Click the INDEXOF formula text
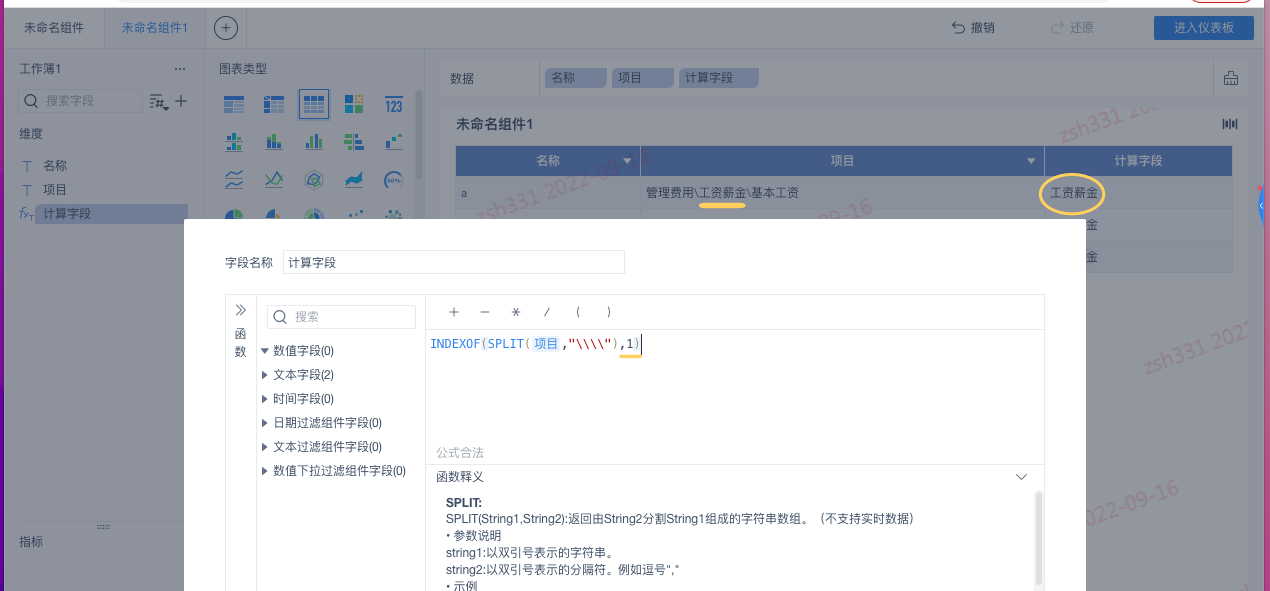 pyautogui.click(x=455, y=344)
